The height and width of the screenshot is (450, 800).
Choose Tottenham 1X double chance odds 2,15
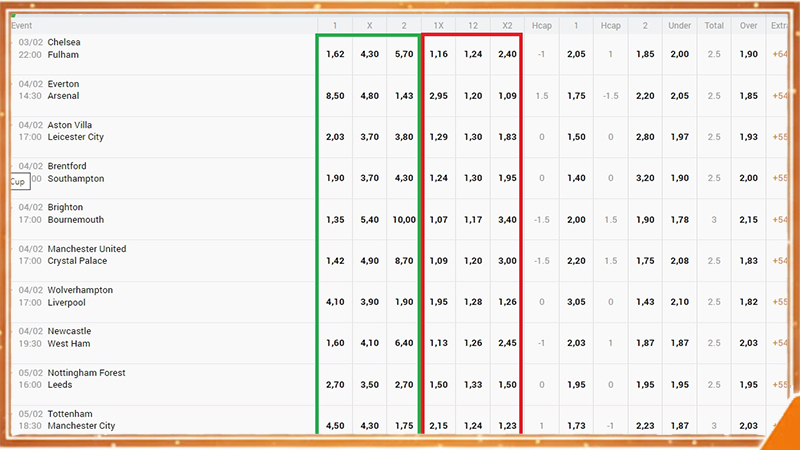pyautogui.click(x=438, y=425)
